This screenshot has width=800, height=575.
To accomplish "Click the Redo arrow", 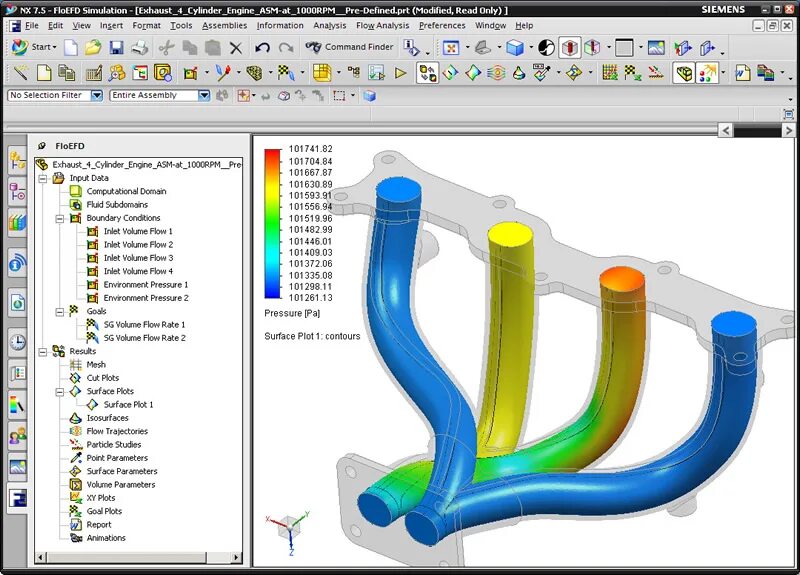I will click(286, 47).
